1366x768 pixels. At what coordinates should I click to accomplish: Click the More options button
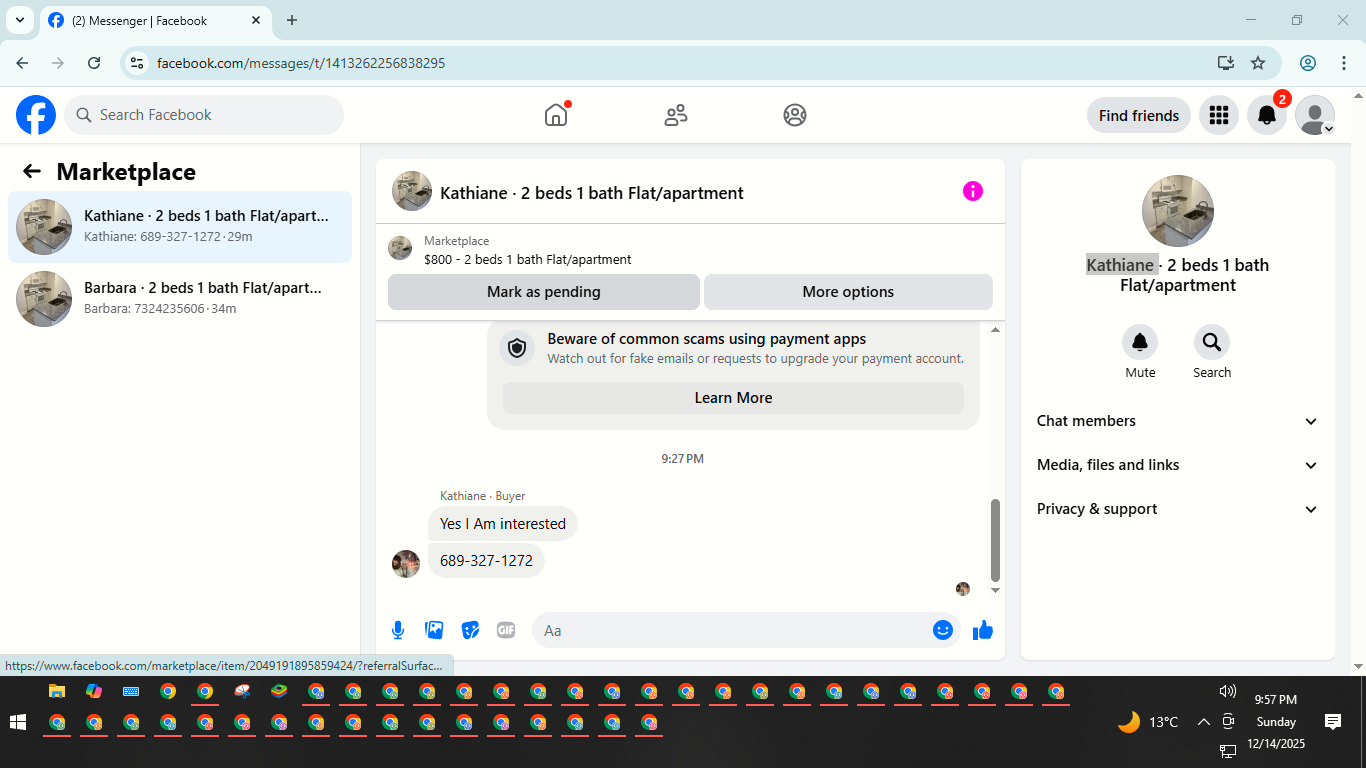tap(848, 292)
